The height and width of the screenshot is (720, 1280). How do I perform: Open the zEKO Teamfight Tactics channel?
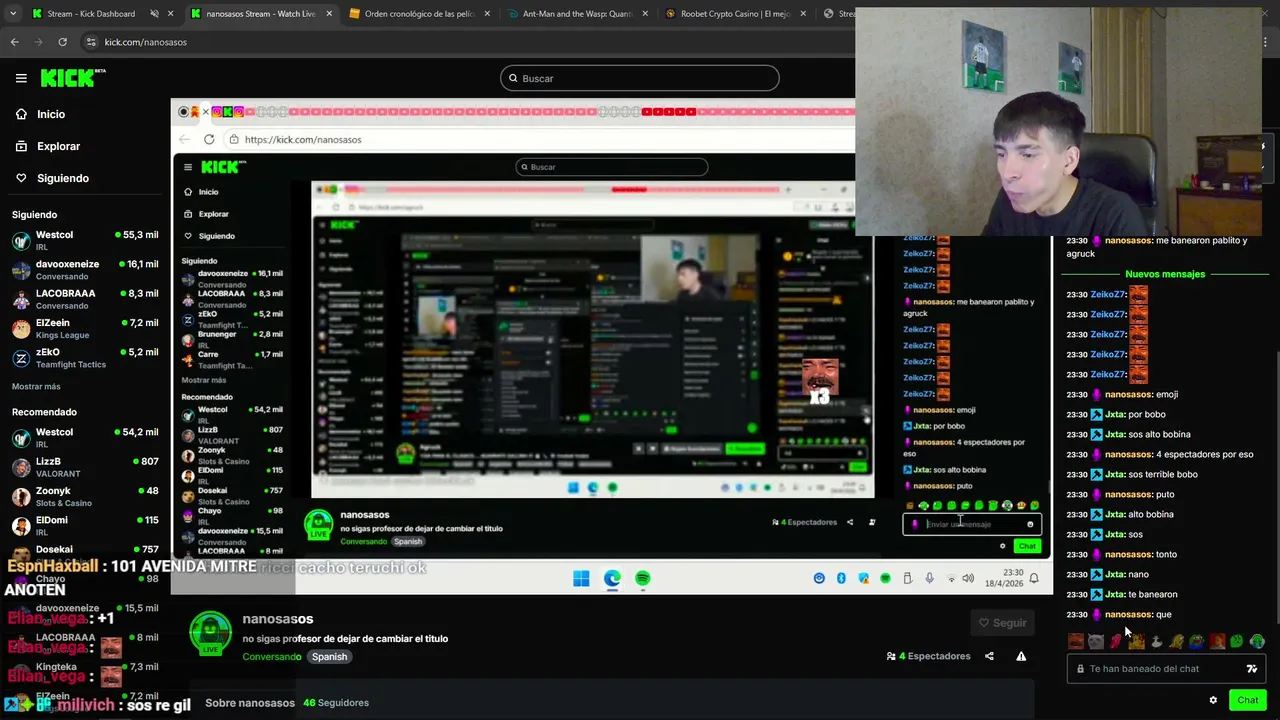pos(85,358)
